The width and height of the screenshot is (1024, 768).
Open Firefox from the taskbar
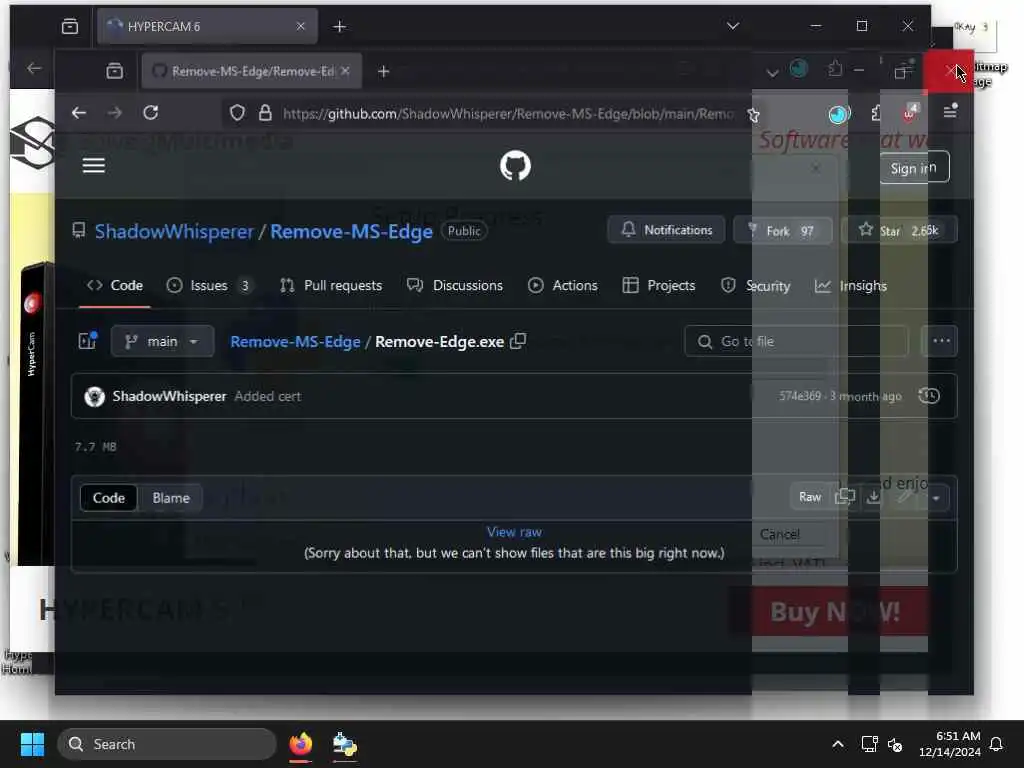(300, 744)
